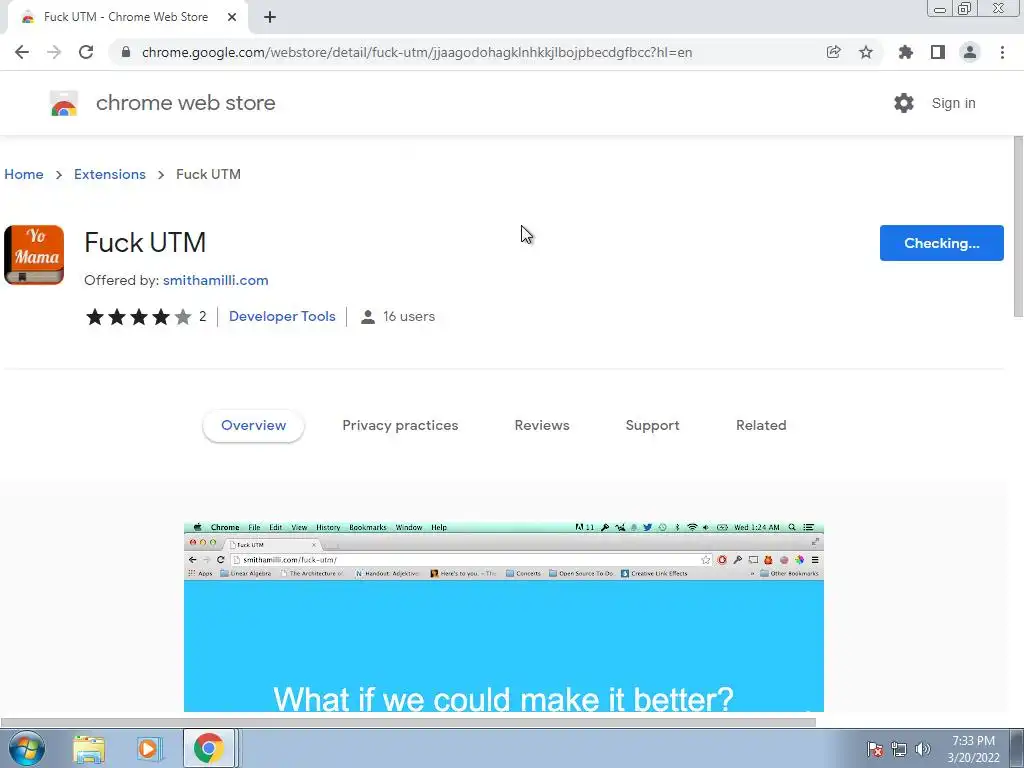Screen dimensions: 1024x768
Task: Click the Action Center flag tray icon
Action: coord(875,749)
